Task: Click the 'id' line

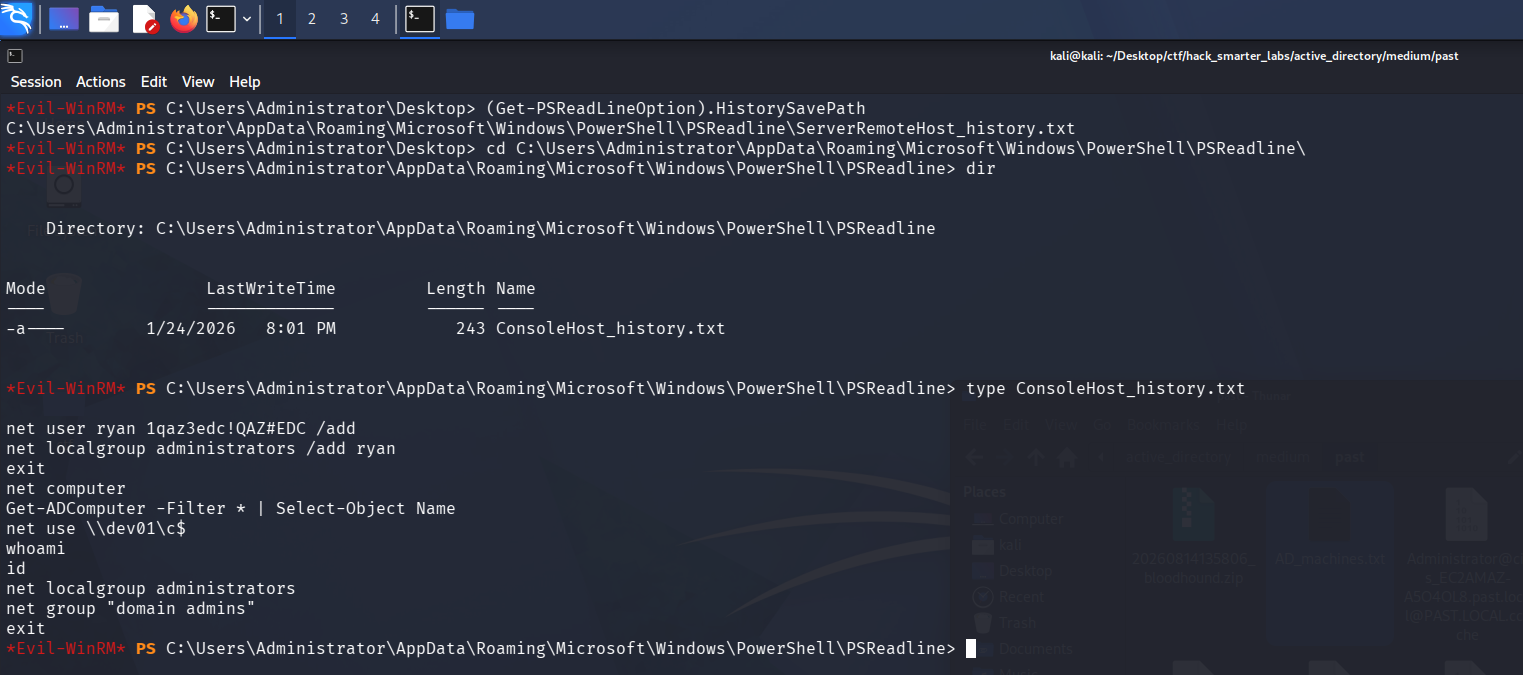Action: pos(16,568)
